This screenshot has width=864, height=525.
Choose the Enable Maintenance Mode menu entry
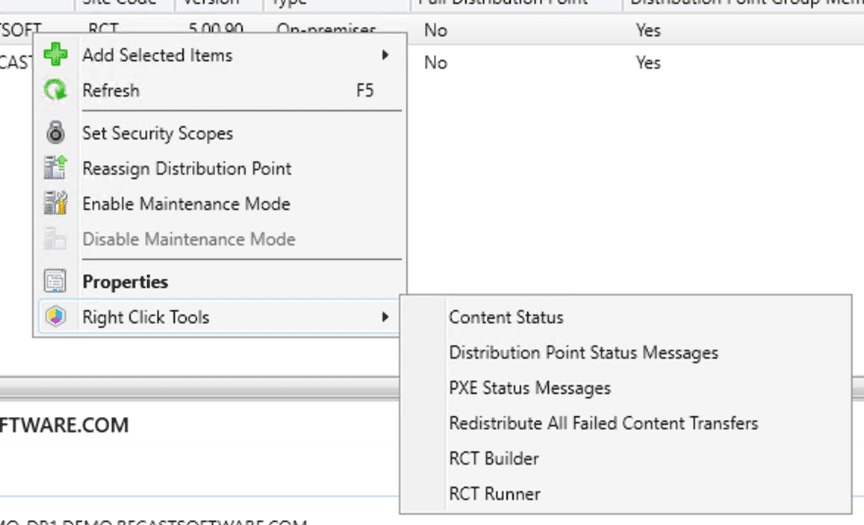click(186, 204)
